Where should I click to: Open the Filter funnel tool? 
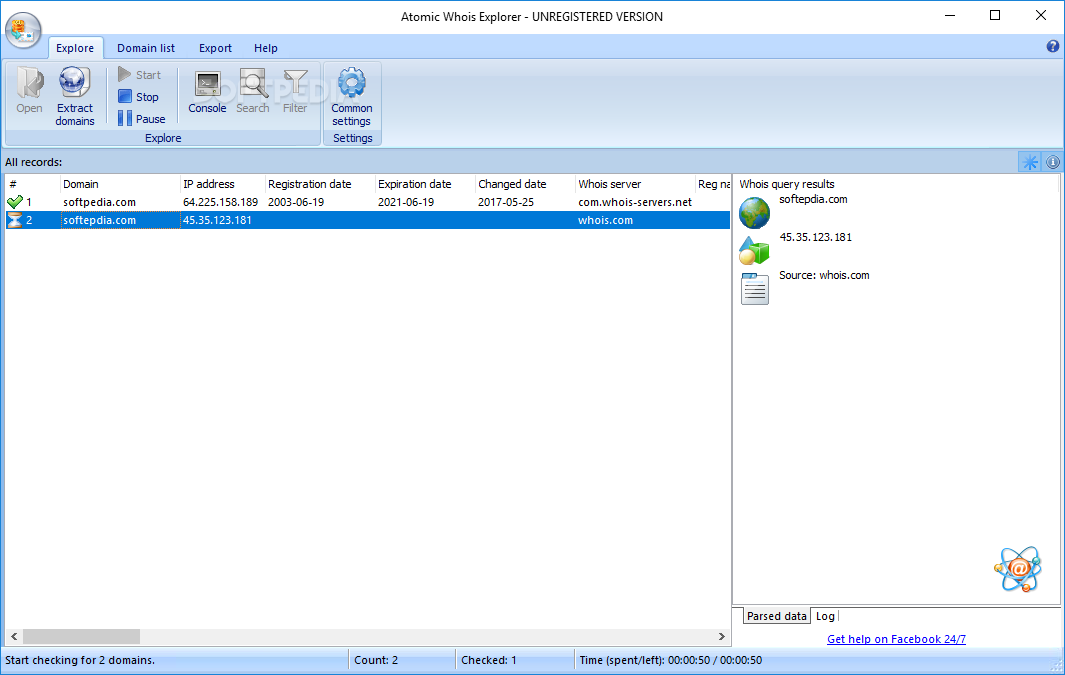[295, 91]
